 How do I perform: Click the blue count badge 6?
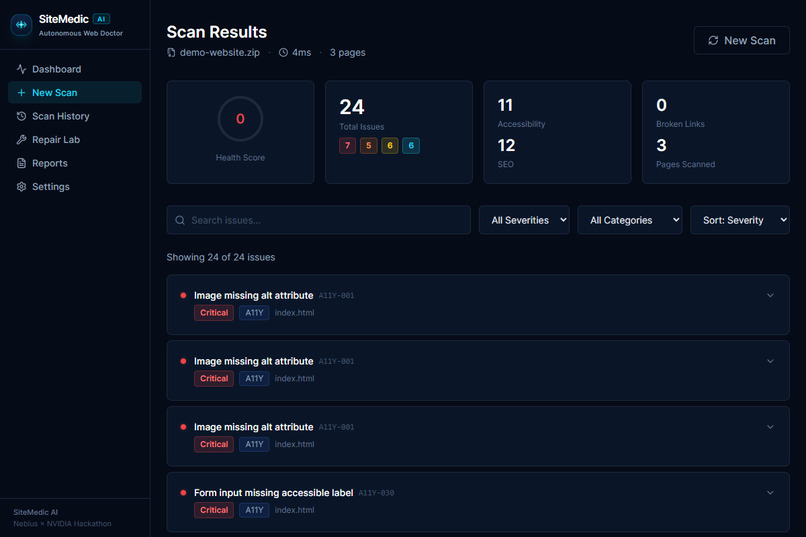(411, 145)
